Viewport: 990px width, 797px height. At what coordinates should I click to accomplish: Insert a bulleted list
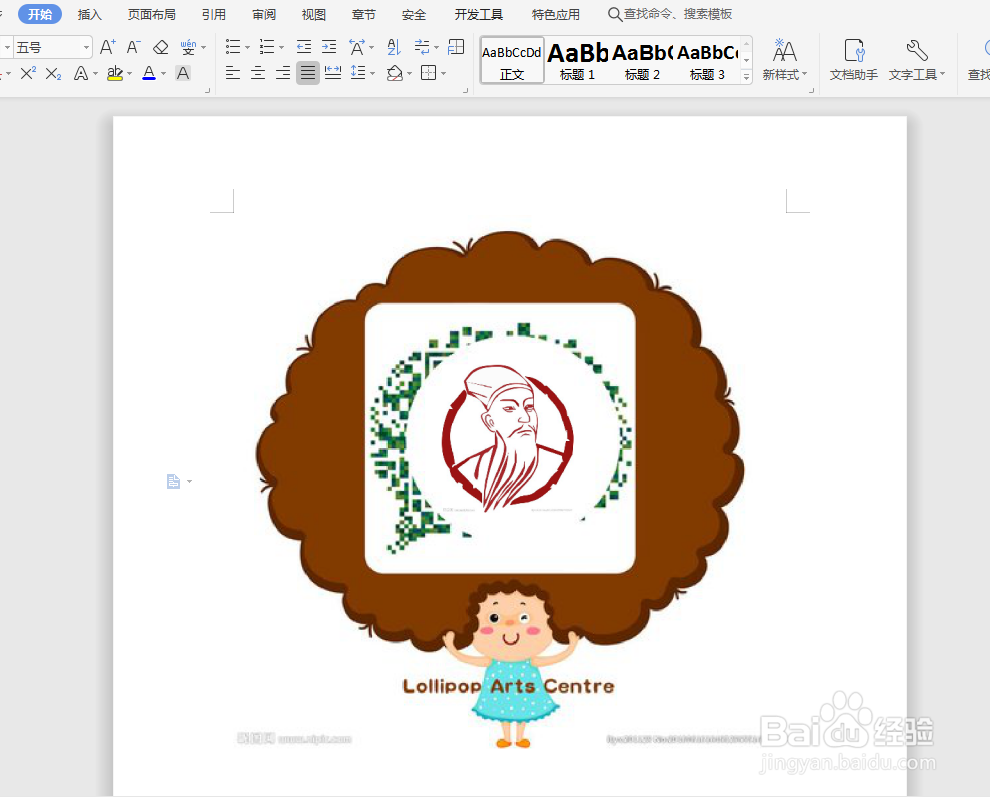pyautogui.click(x=233, y=47)
